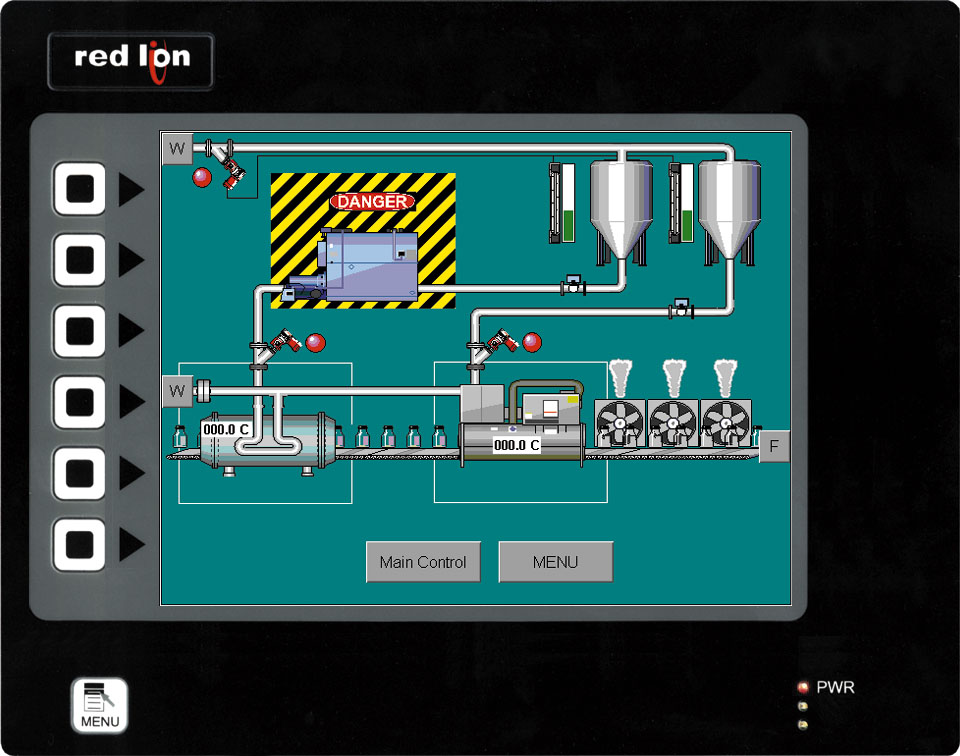The height and width of the screenshot is (756, 960).
Task: Tap the right cooling fan
Action: (x=726, y=423)
